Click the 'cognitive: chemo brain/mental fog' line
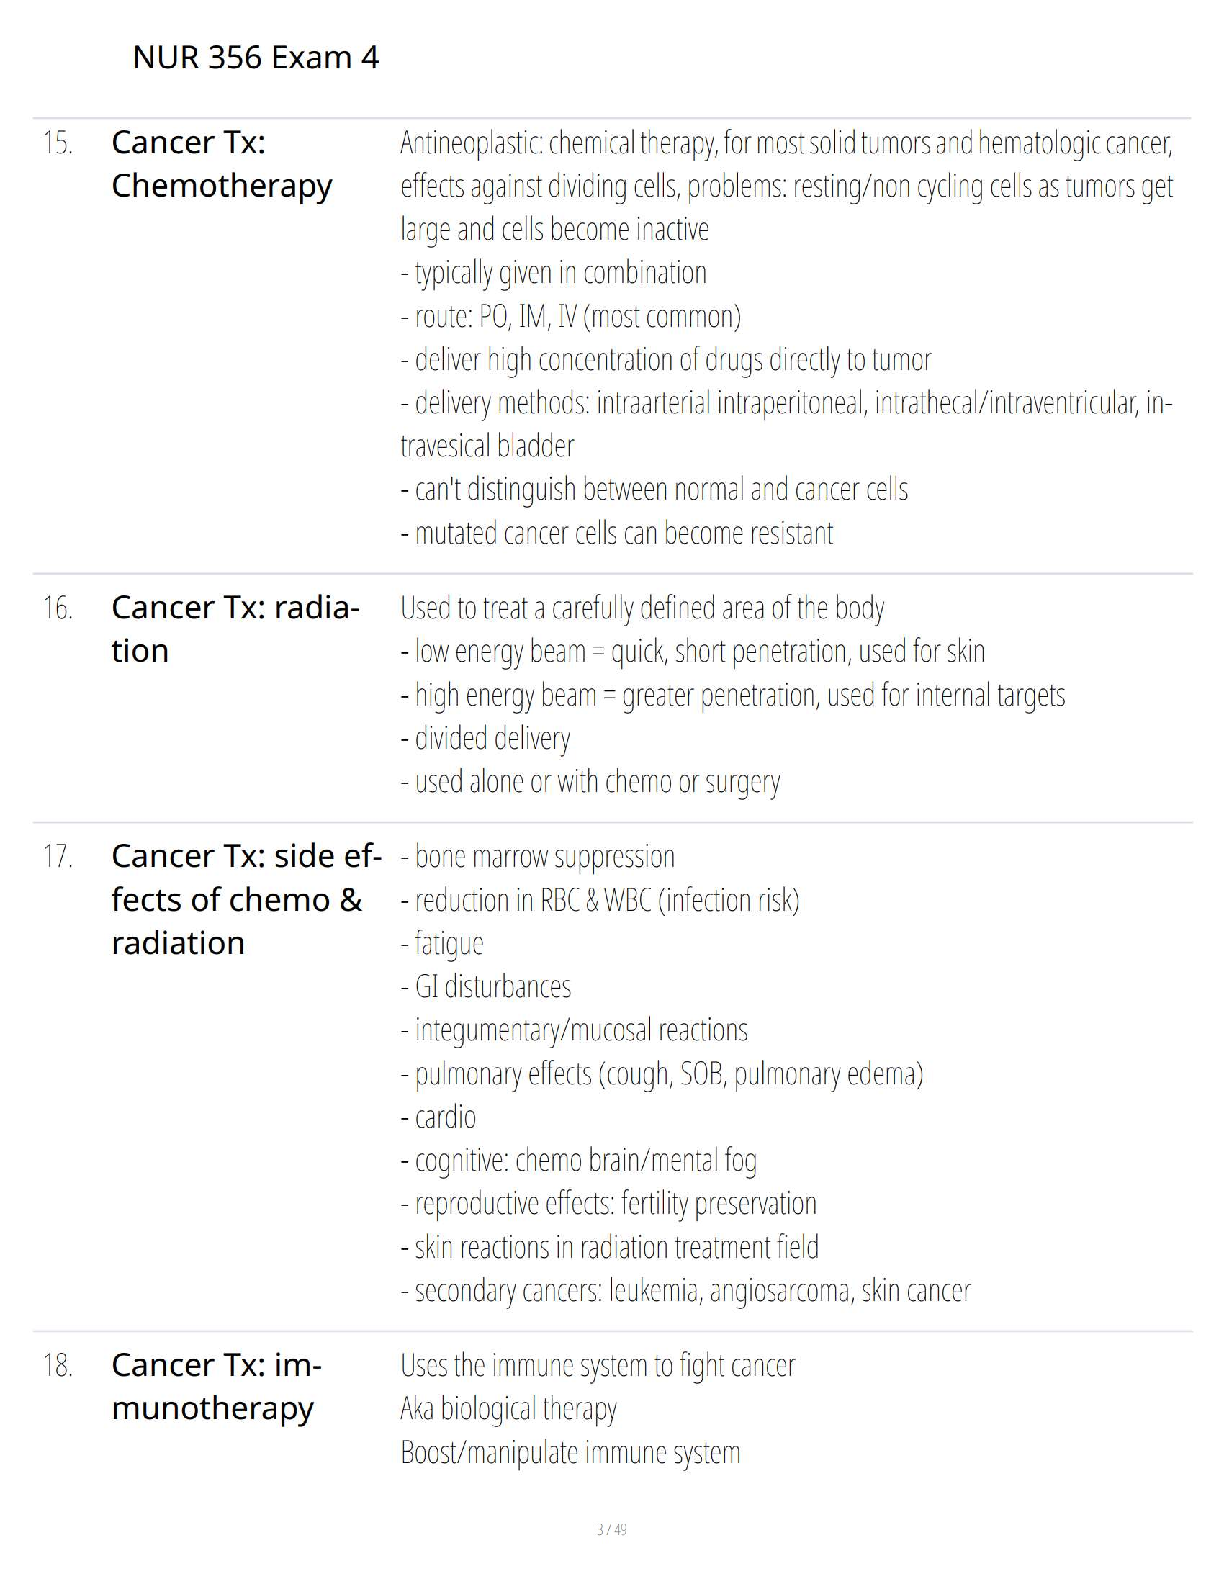1224x1584 pixels. [x=579, y=1161]
